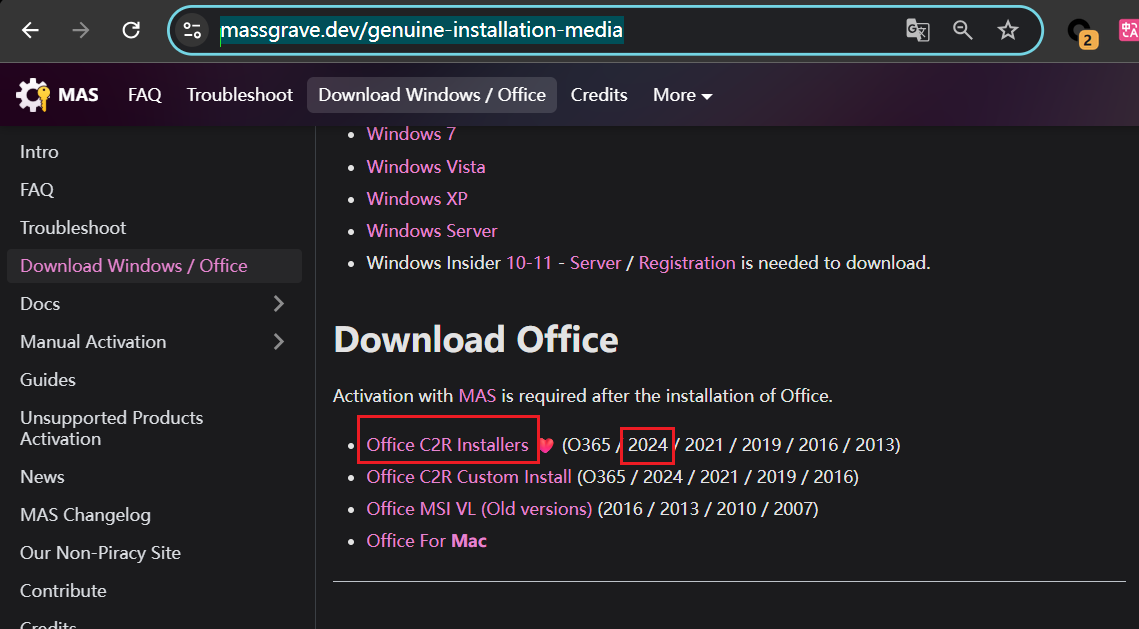
Task: Click the MAS gear logo
Action: point(33,94)
